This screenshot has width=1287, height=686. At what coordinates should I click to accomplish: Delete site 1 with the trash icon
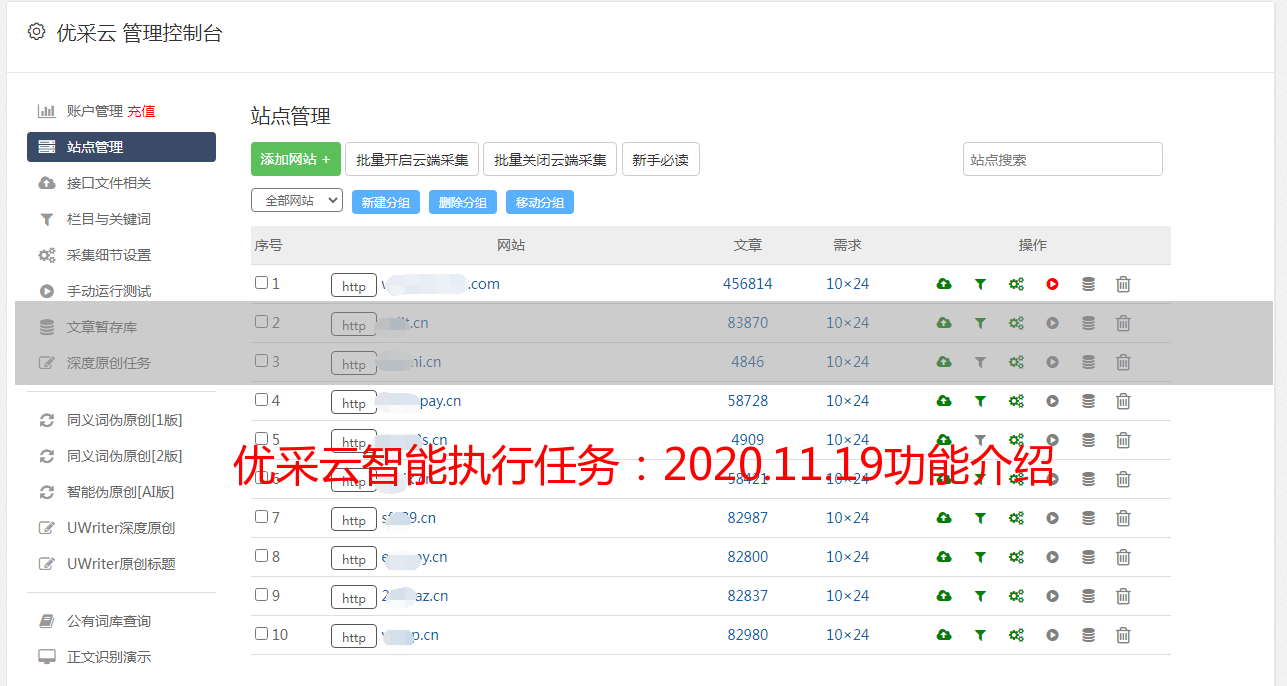1123,284
